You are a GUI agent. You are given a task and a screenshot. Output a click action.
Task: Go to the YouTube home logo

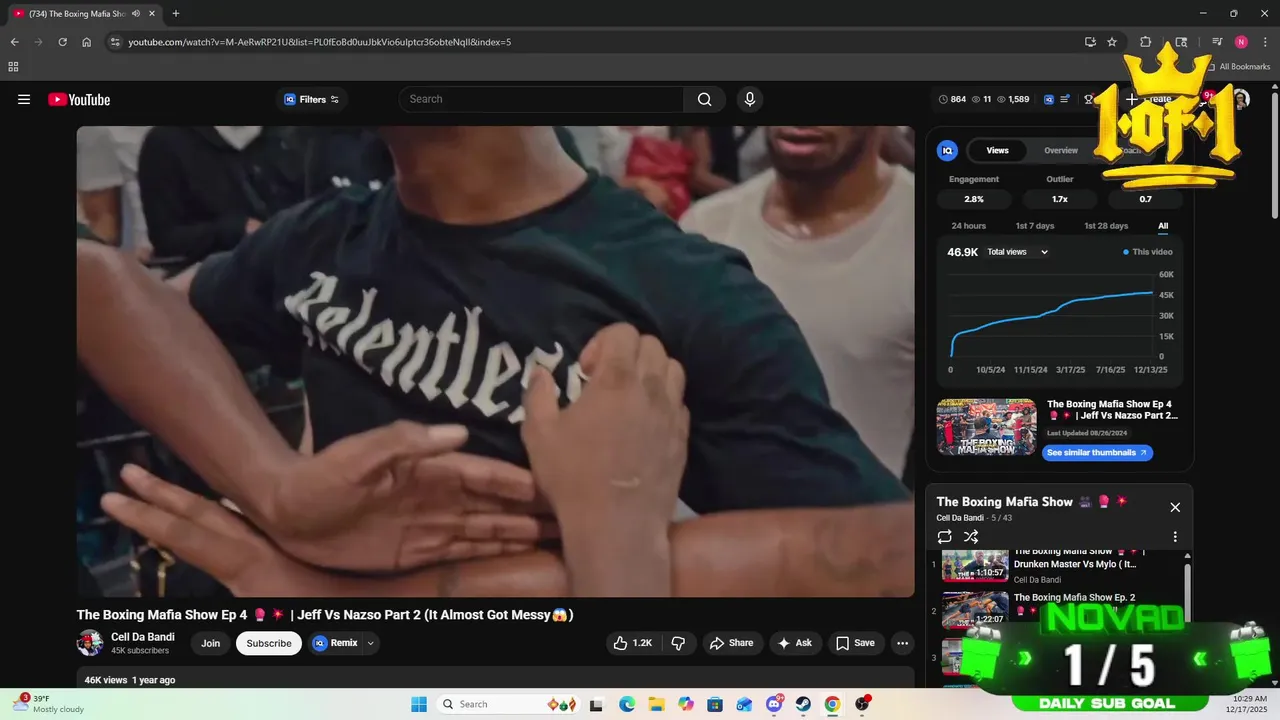click(x=79, y=99)
